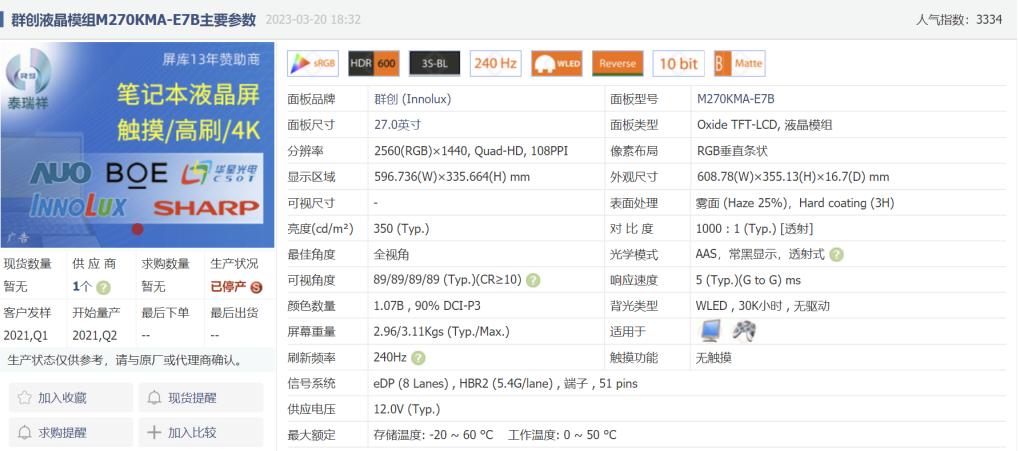Click the 生产状态仅供参考 notice text
The width and height of the screenshot is (1018, 451).
click(126, 360)
